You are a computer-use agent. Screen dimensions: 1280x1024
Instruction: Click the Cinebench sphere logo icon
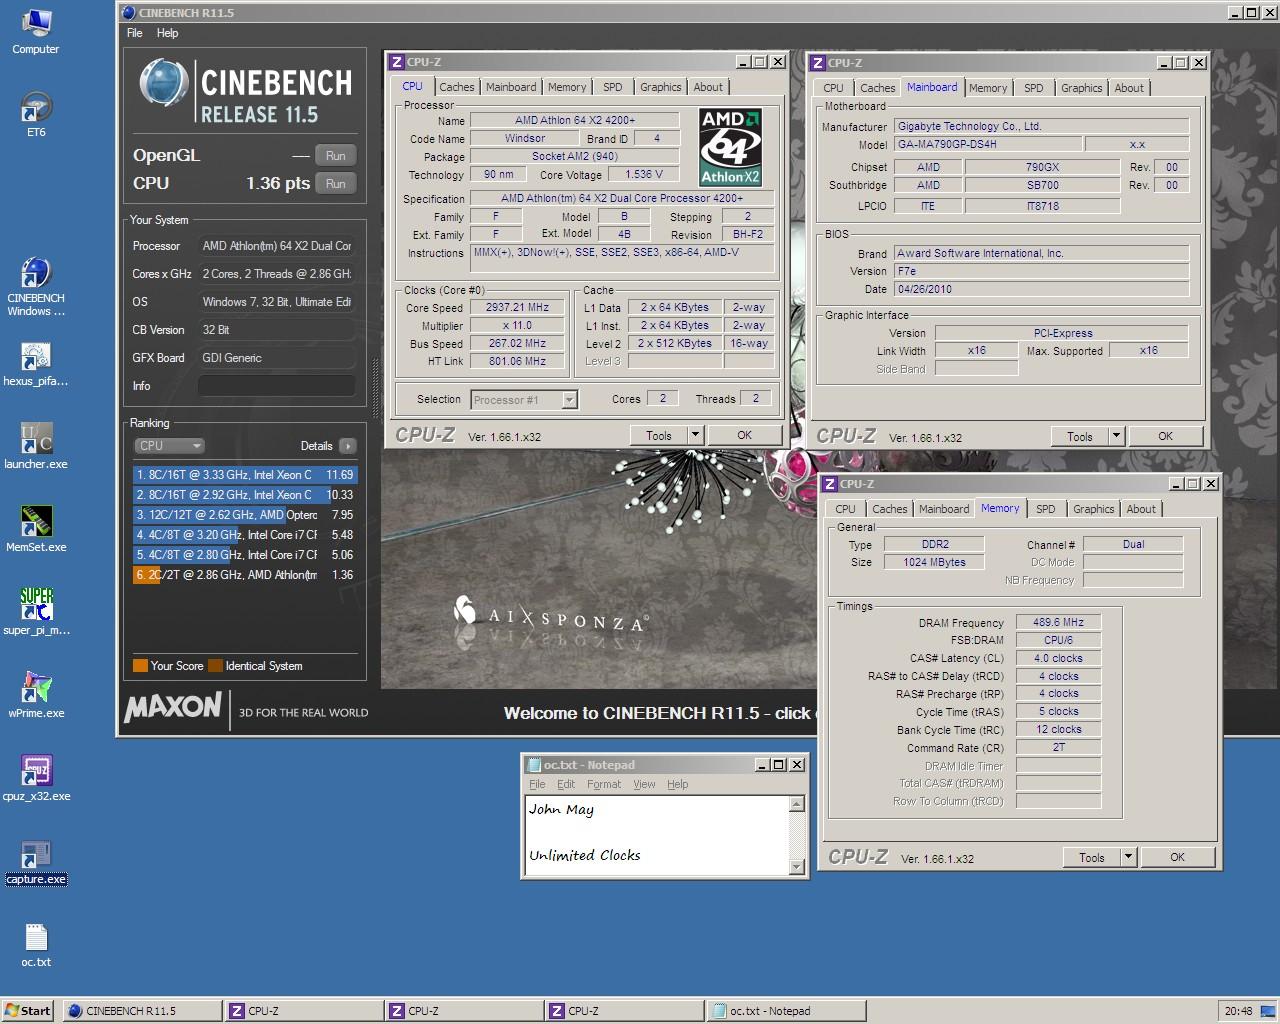163,83
